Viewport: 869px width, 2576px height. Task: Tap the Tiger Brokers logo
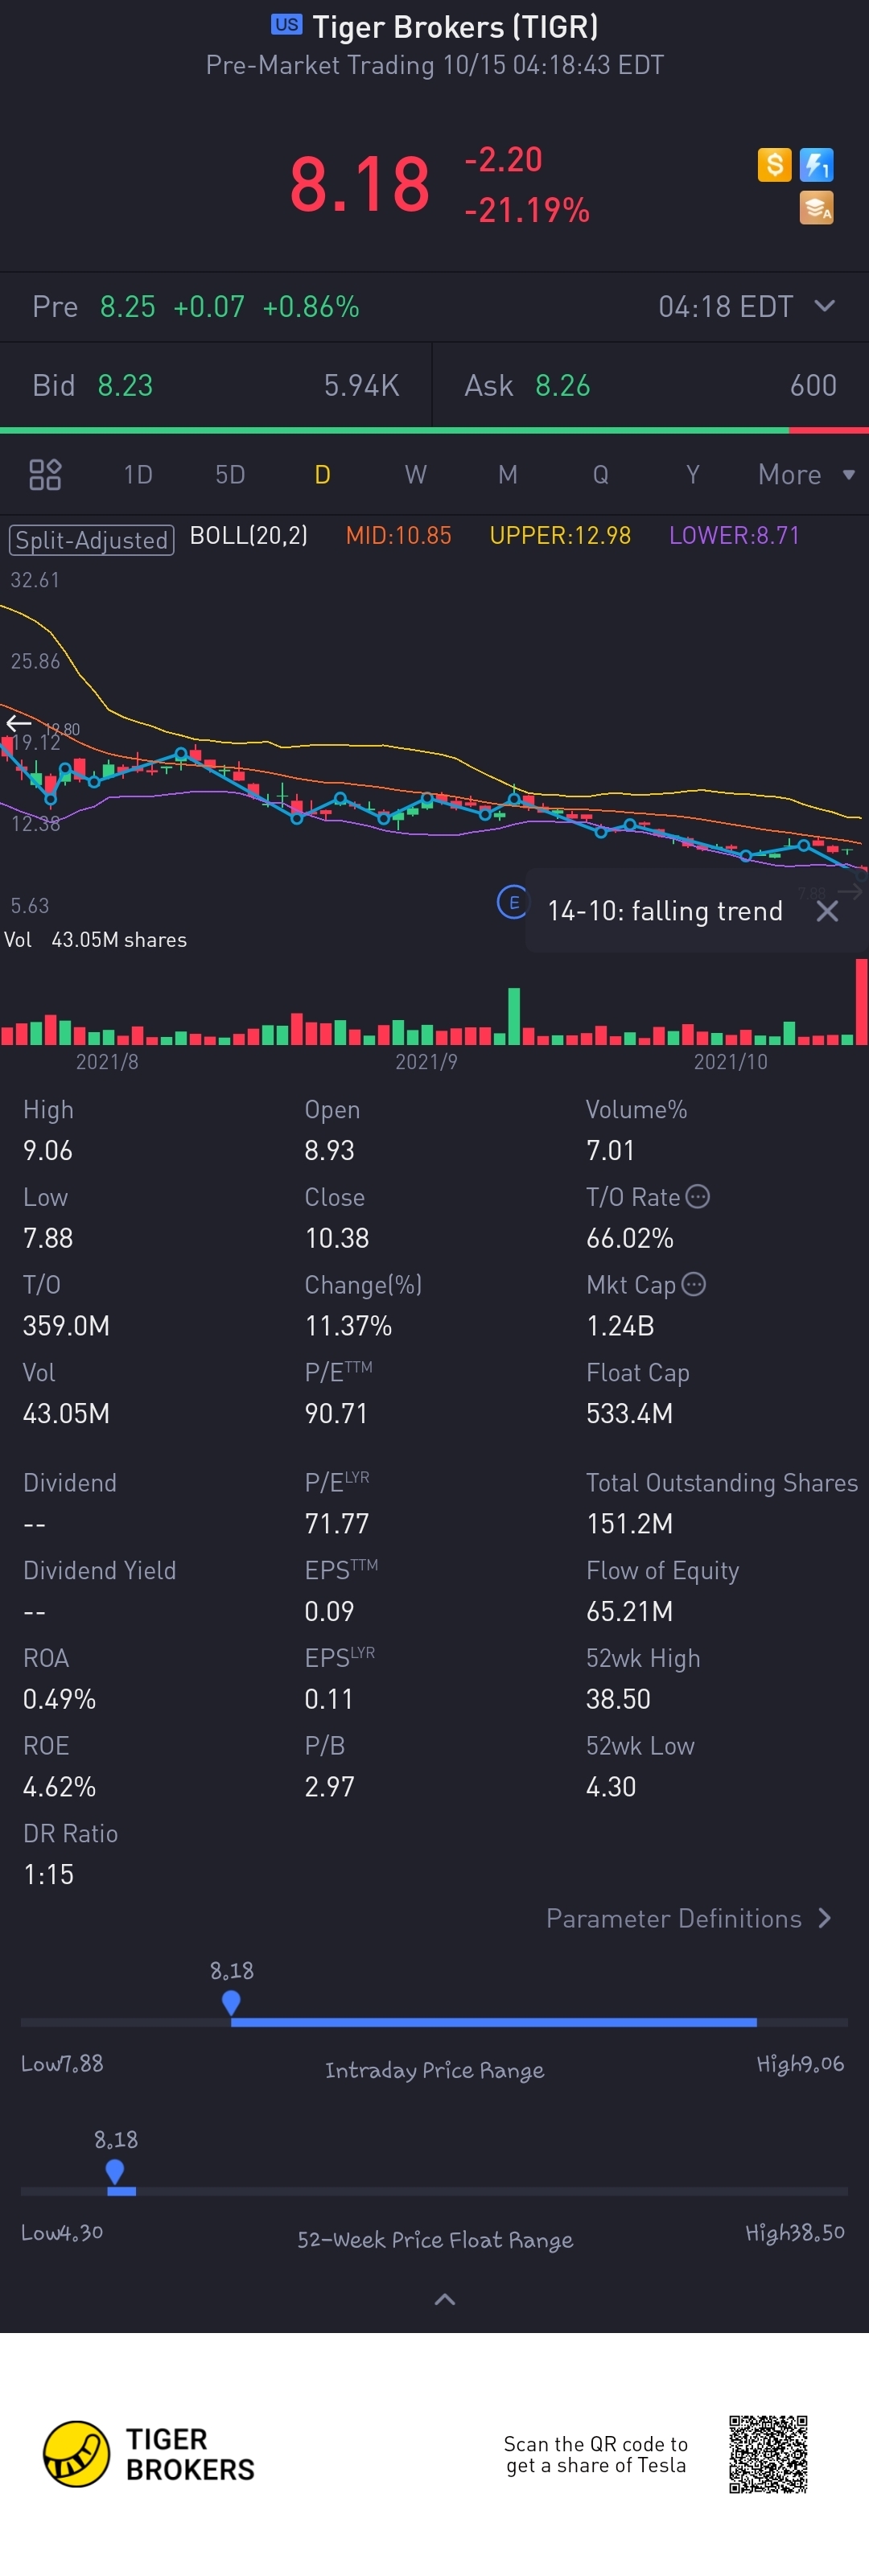pos(148,2454)
